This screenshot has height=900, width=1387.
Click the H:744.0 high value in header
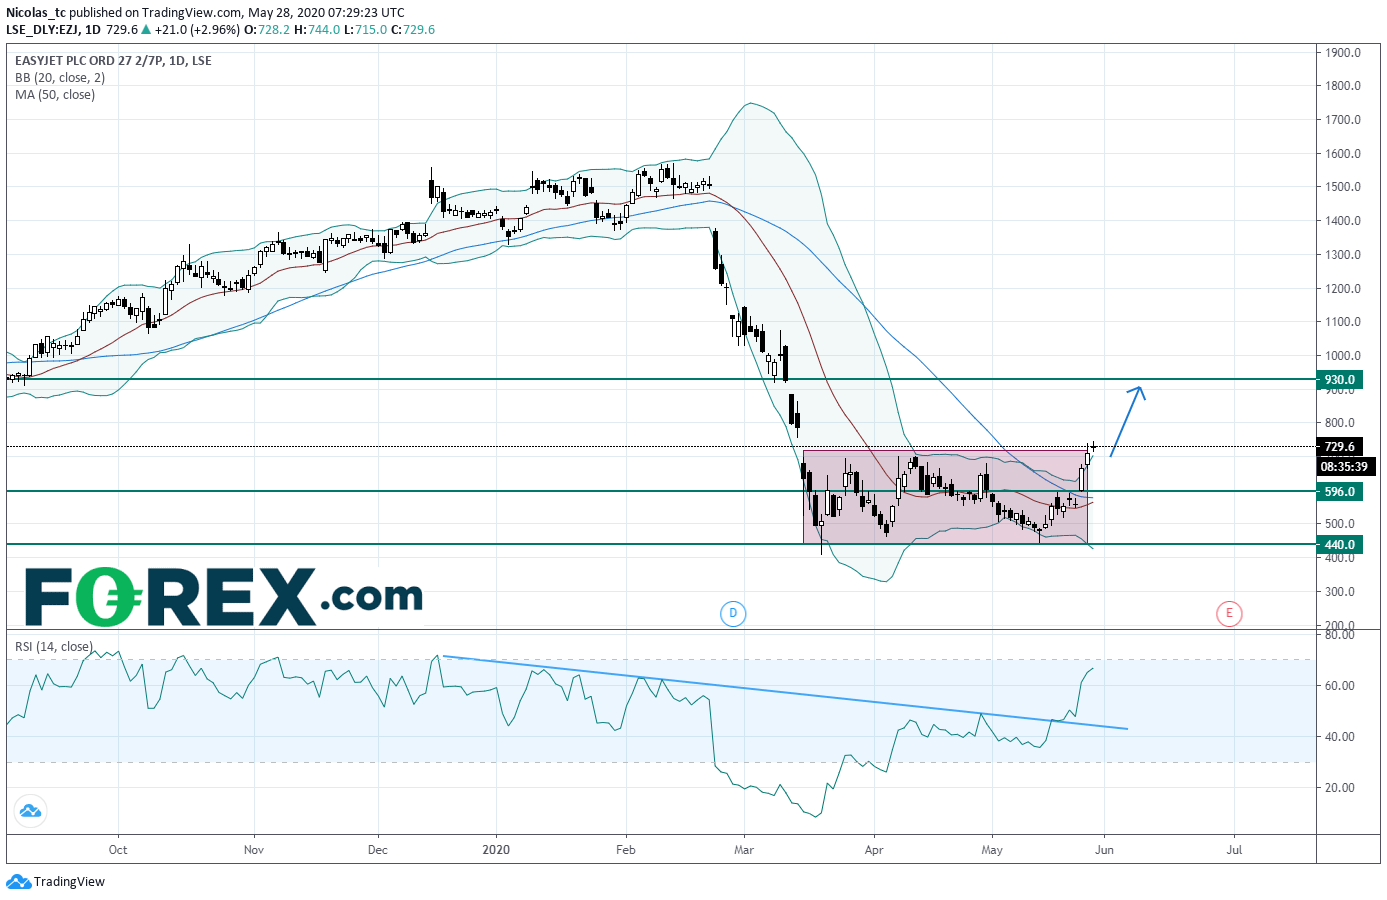click(x=317, y=30)
